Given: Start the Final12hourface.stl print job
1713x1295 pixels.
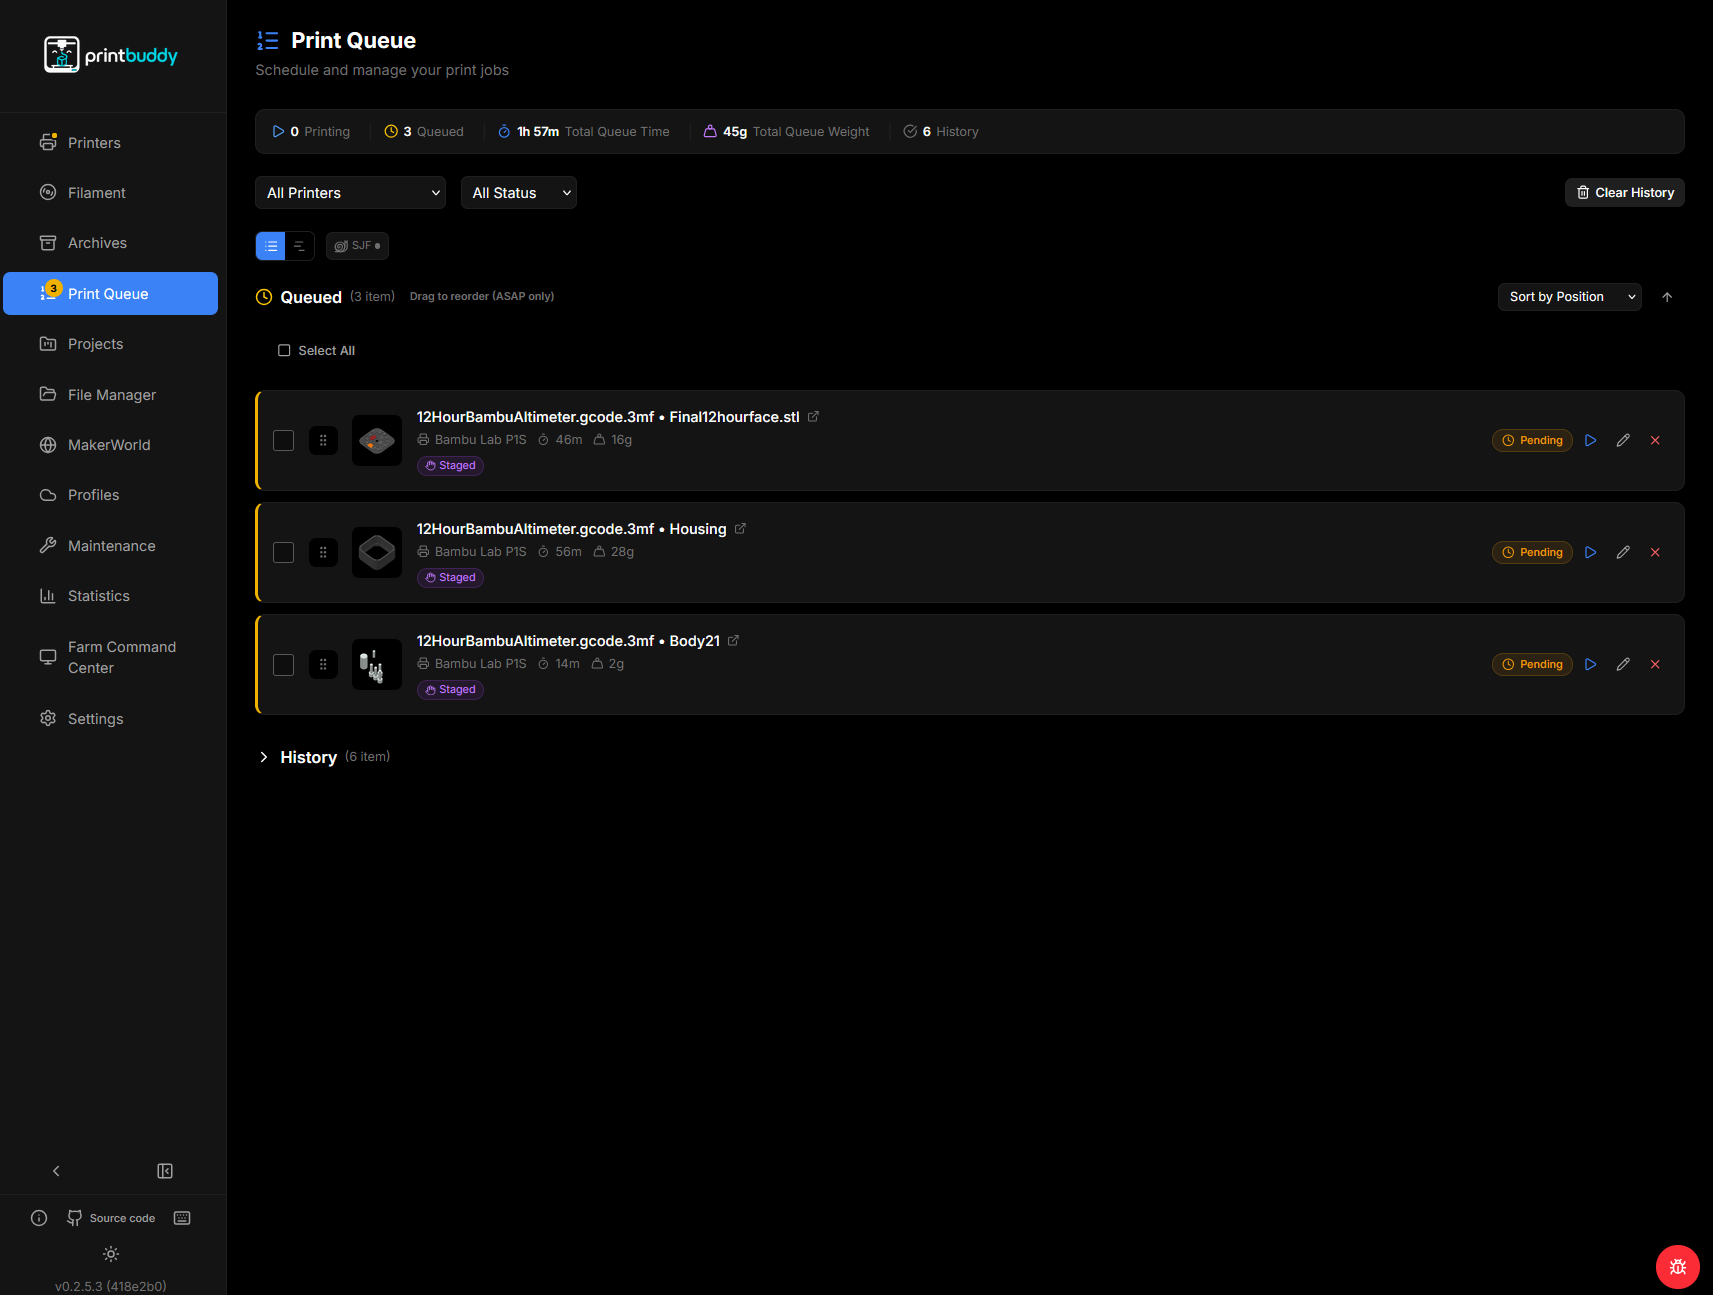Looking at the screenshot, I should tap(1591, 440).
